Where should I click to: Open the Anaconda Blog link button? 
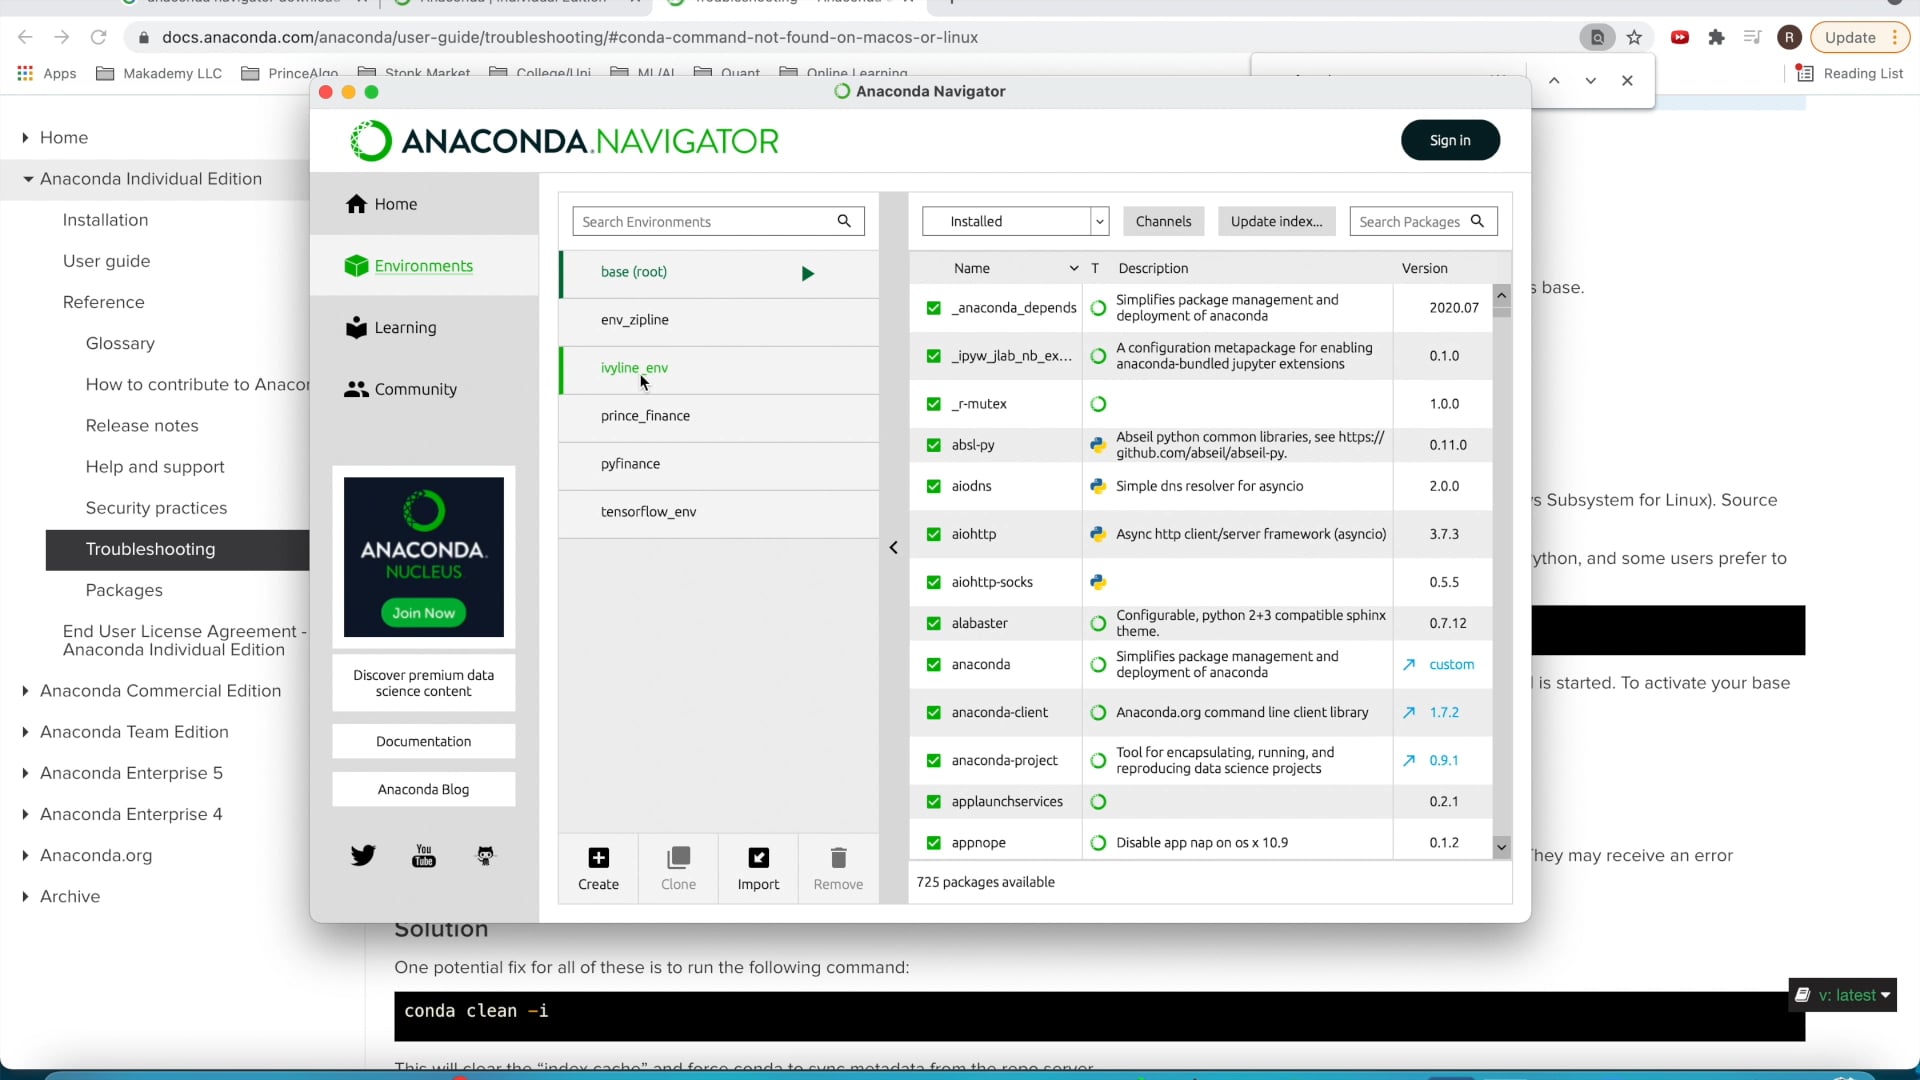(423, 789)
